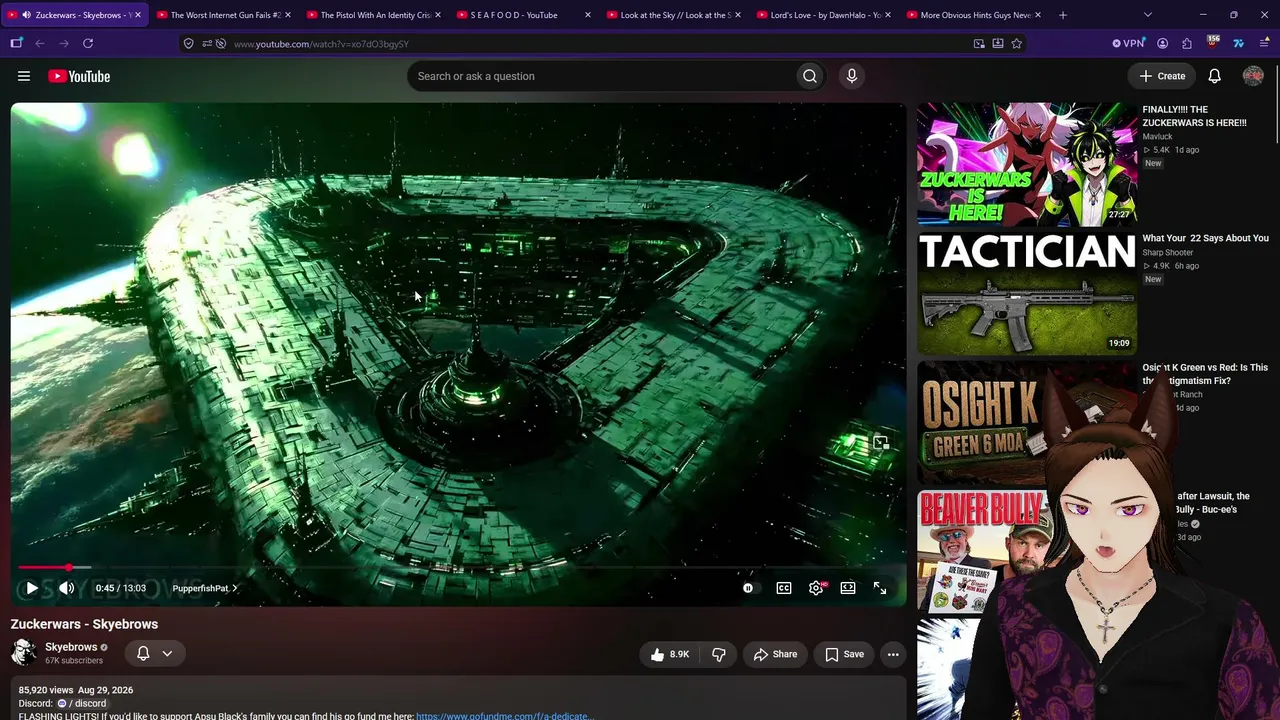Close the S E A F O O D tab
Screen dimensions: 1280x720
(587, 15)
